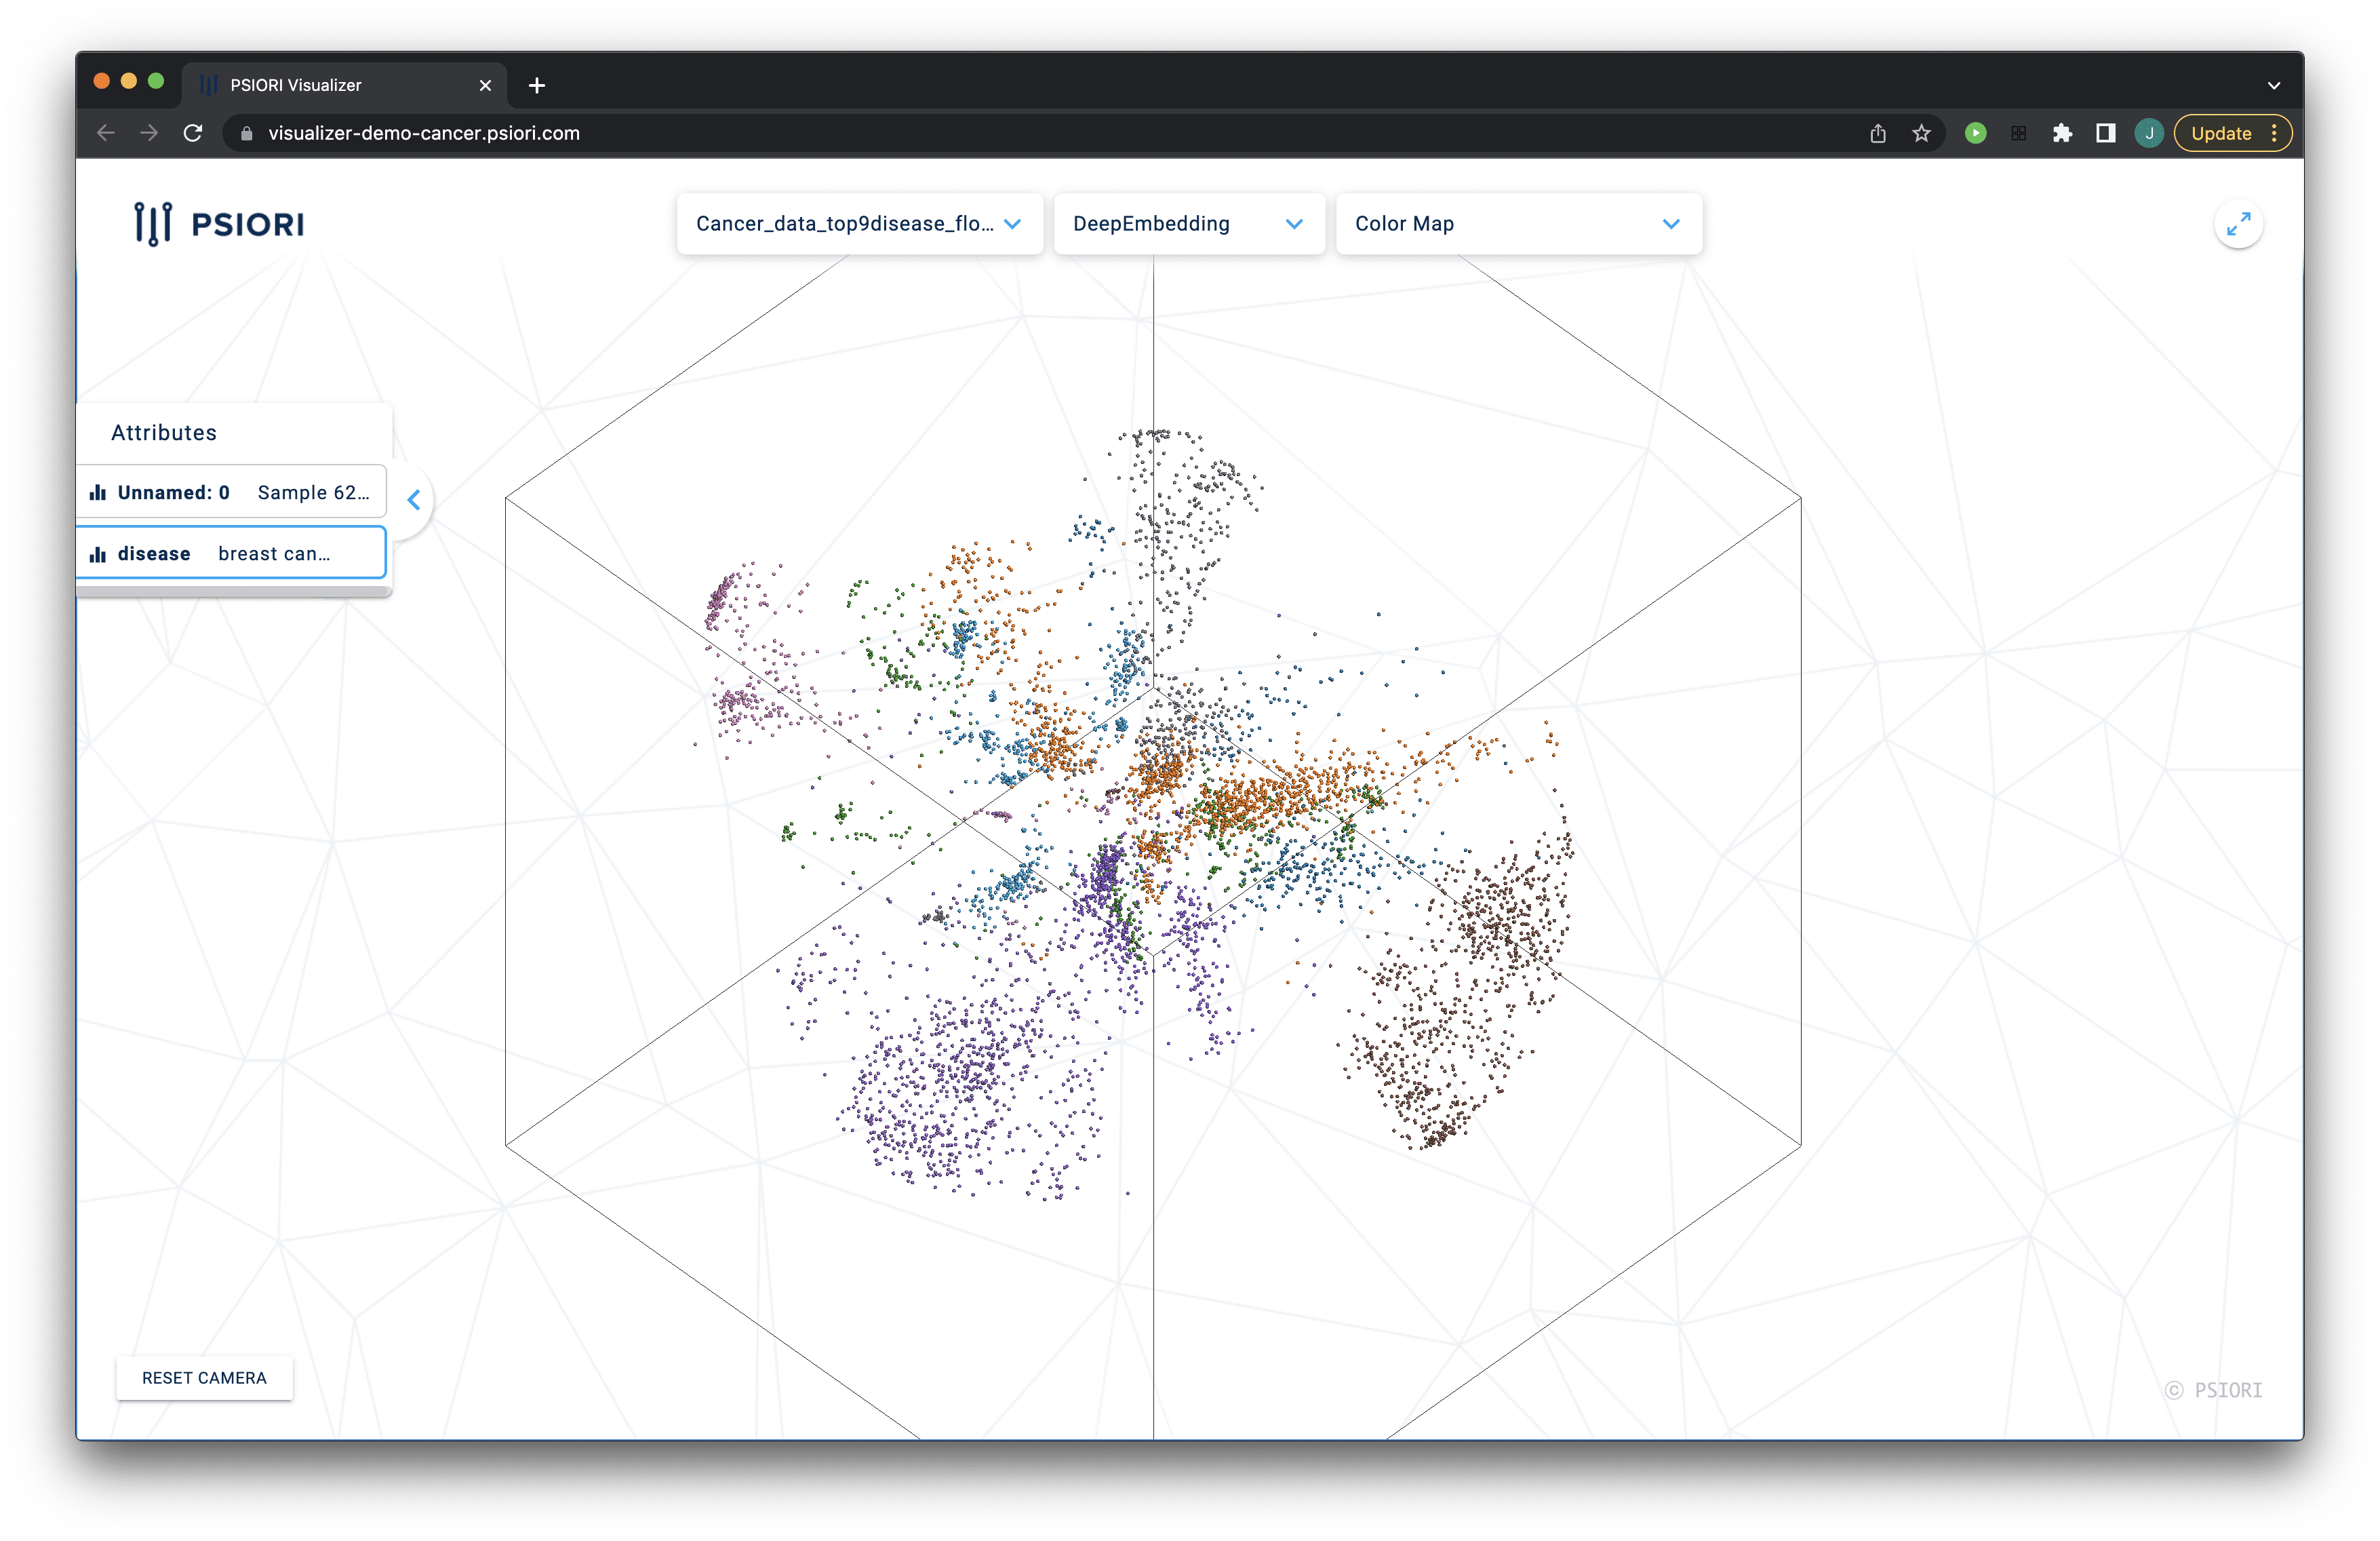2380x1541 pixels.
Task: Share this page using the share icon
Action: (x=1877, y=133)
